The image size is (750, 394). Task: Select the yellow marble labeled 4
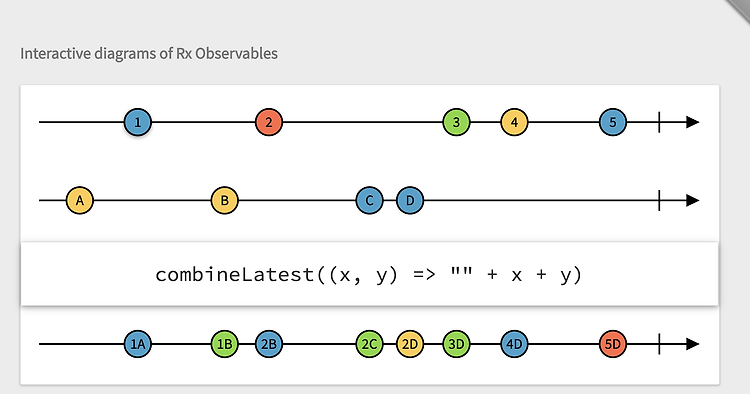point(514,122)
